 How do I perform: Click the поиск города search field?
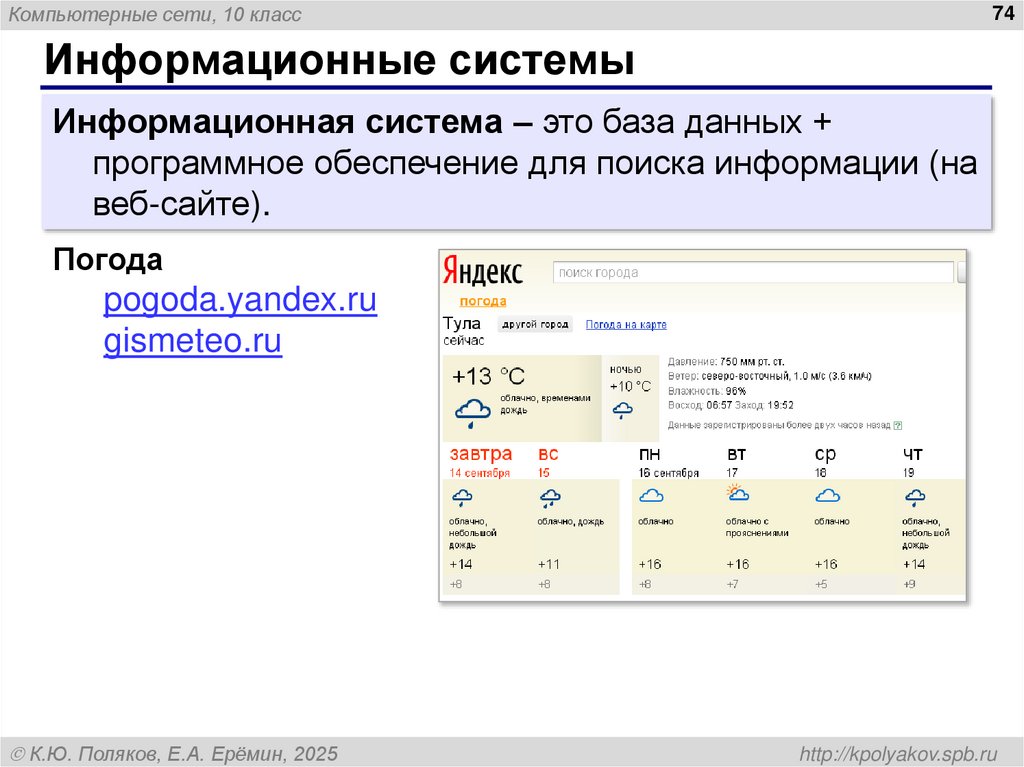(754, 271)
